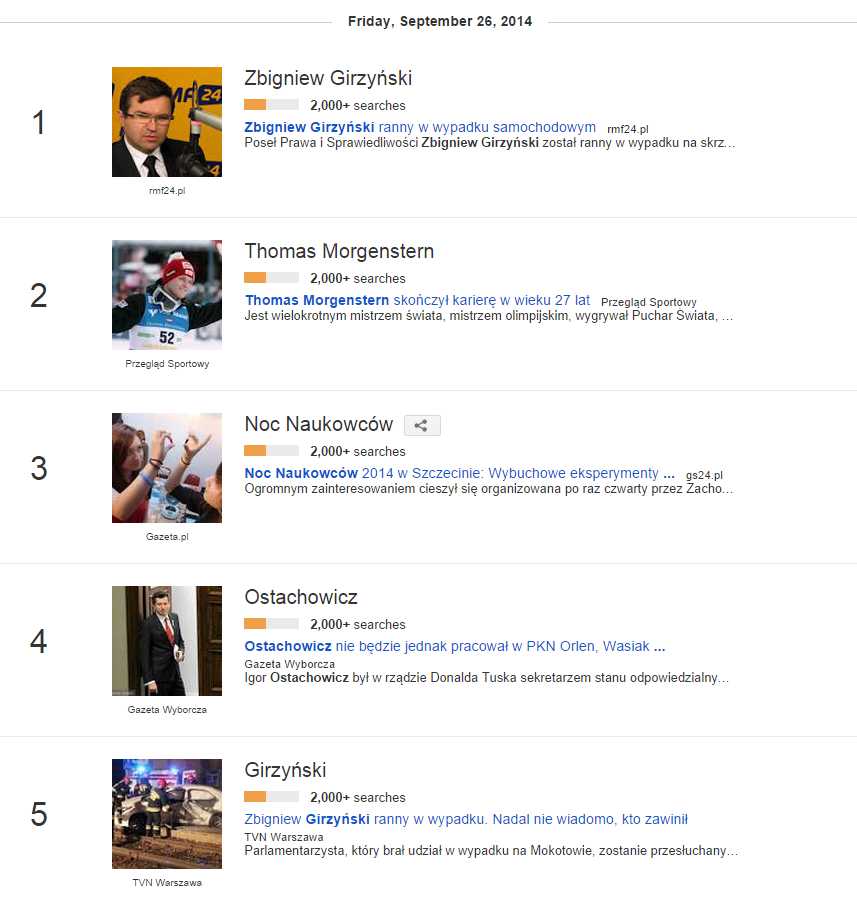Click the rmf24.pl source next to headline

(628, 129)
